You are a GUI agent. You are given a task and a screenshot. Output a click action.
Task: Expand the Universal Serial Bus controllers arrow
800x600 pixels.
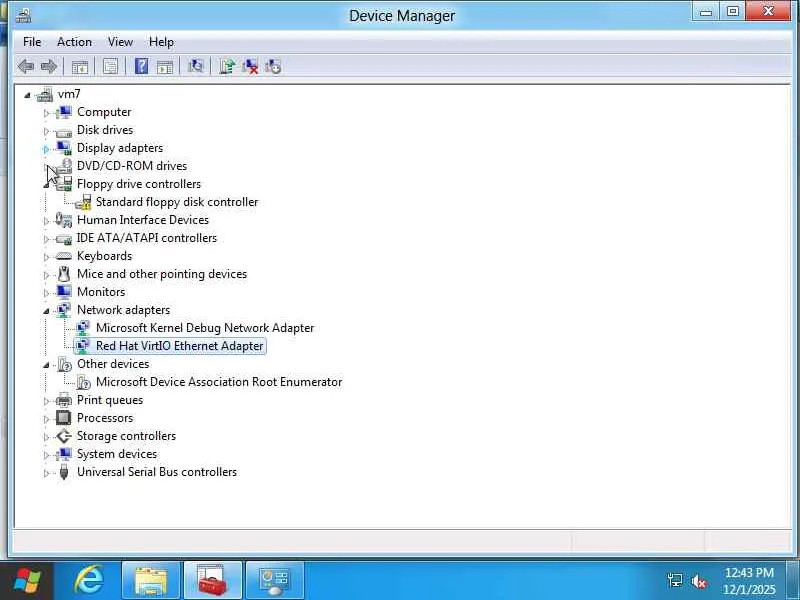click(46, 473)
